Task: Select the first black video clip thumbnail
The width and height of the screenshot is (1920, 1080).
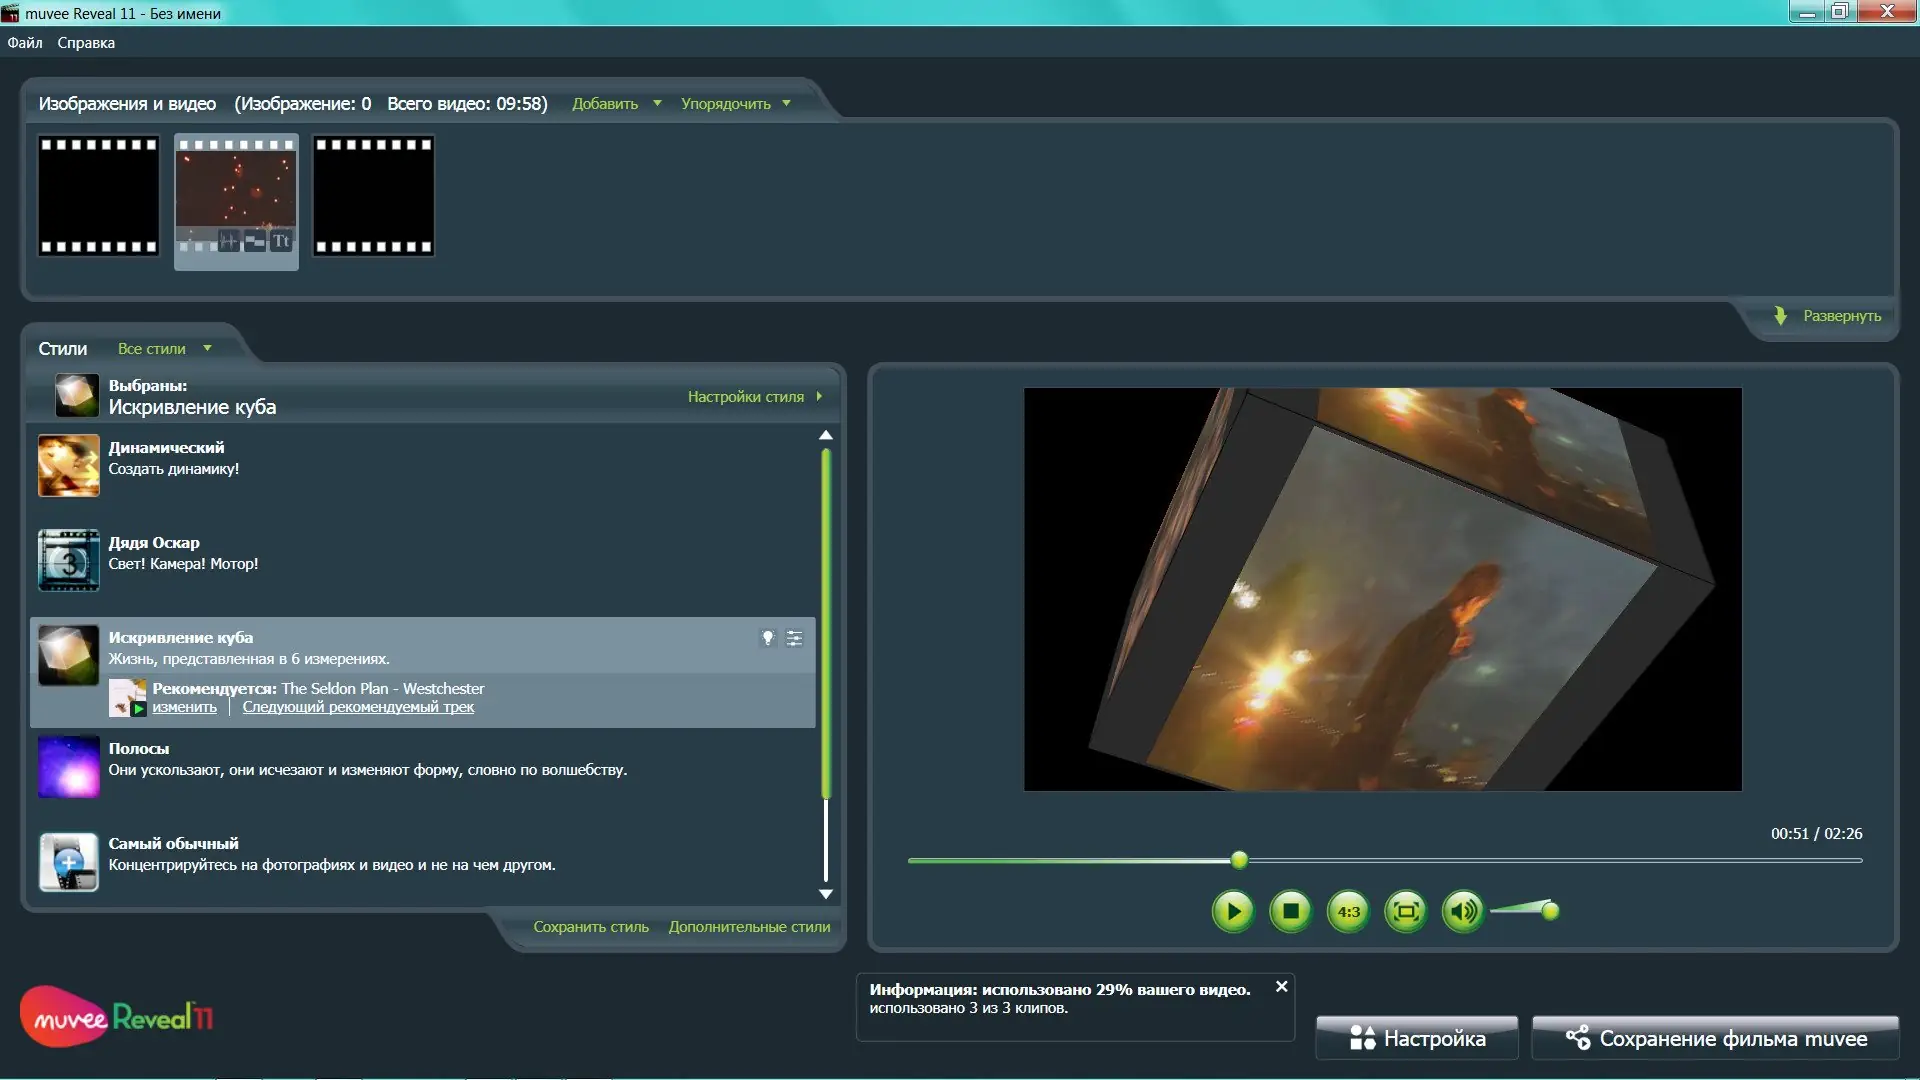Action: coord(99,196)
